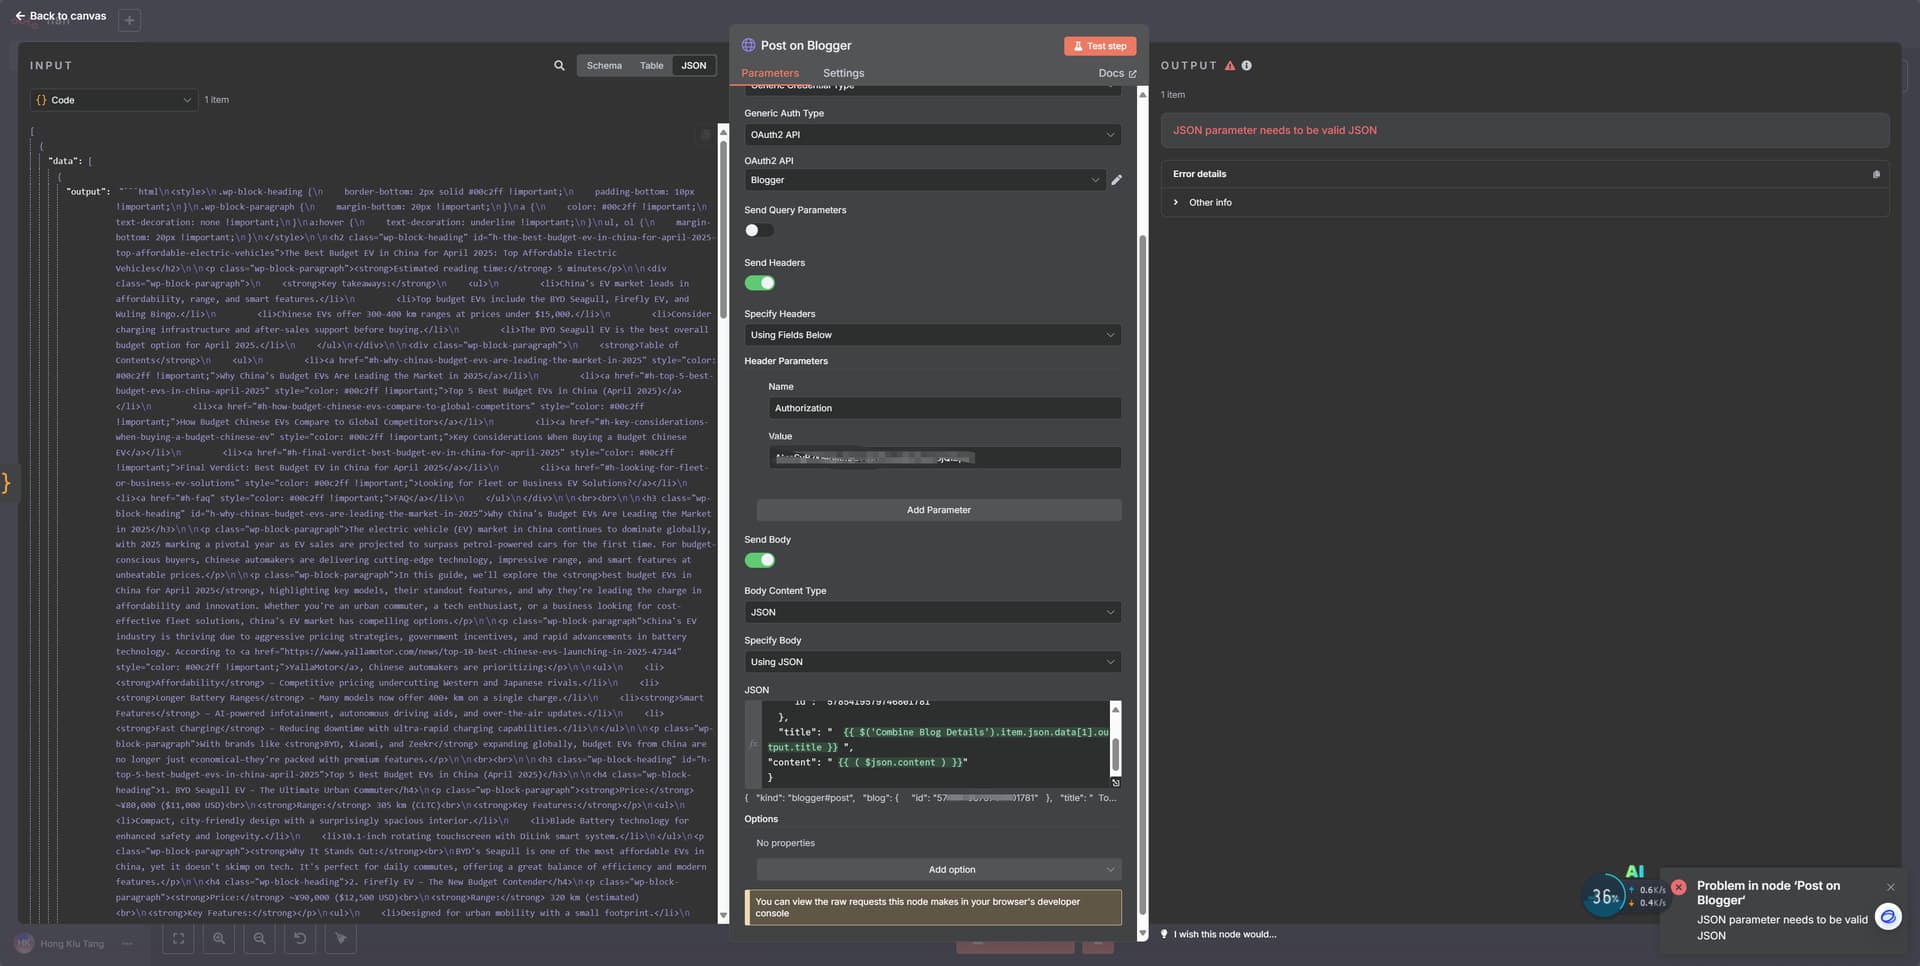1920x966 pixels.
Task: Click reset zoom canvas icon
Action: 300,939
